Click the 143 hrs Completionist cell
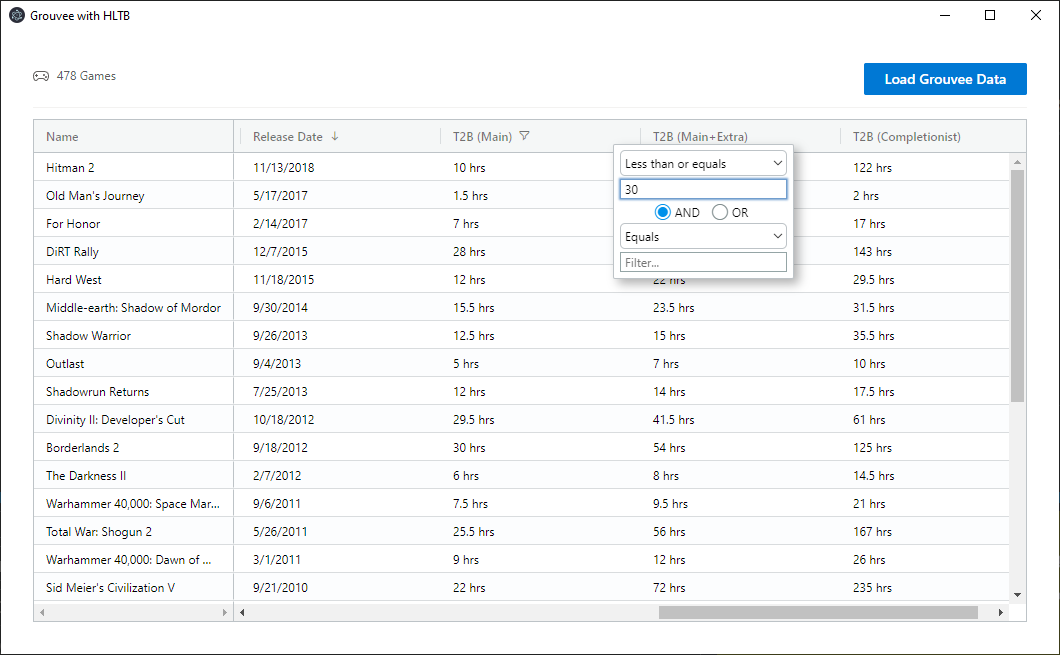Viewport: 1060px width, 655px height. (x=872, y=251)
